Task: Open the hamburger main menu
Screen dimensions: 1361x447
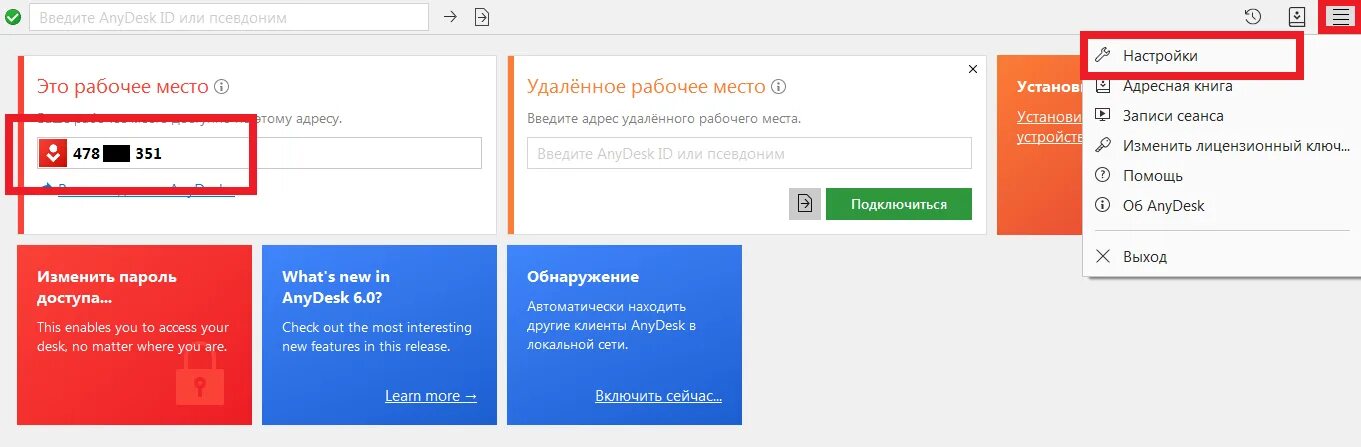Action: [1340, 16]
